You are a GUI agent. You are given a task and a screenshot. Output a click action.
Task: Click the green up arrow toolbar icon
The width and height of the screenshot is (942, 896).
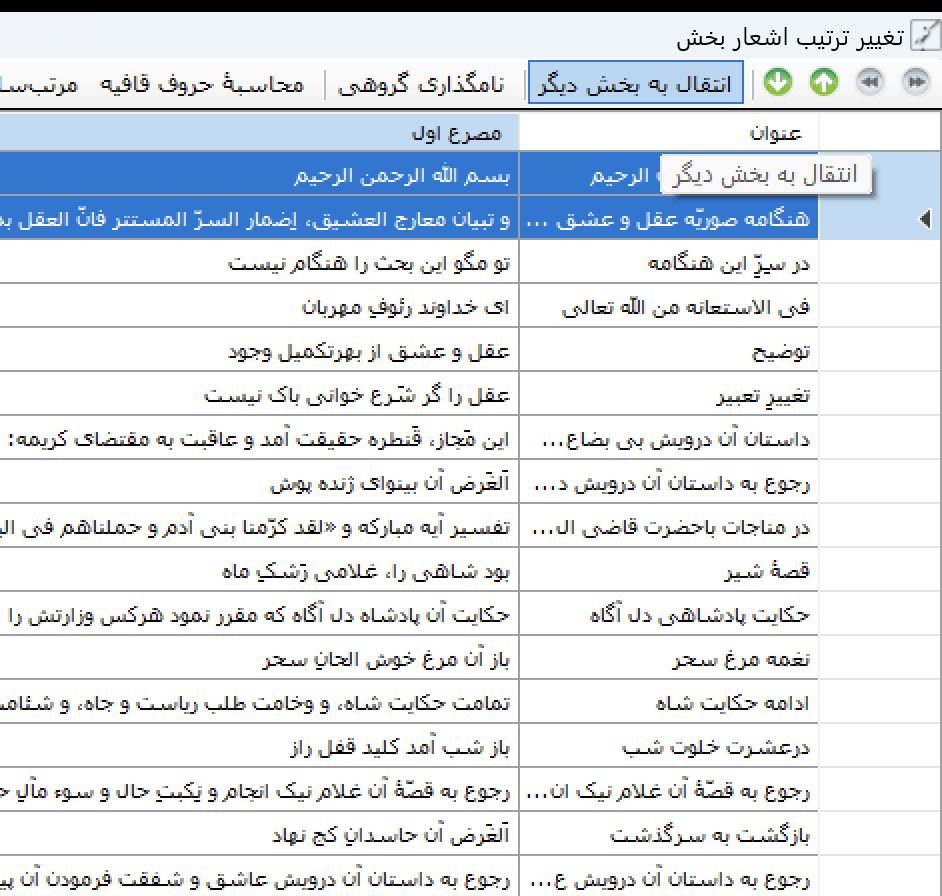[823, 83]
